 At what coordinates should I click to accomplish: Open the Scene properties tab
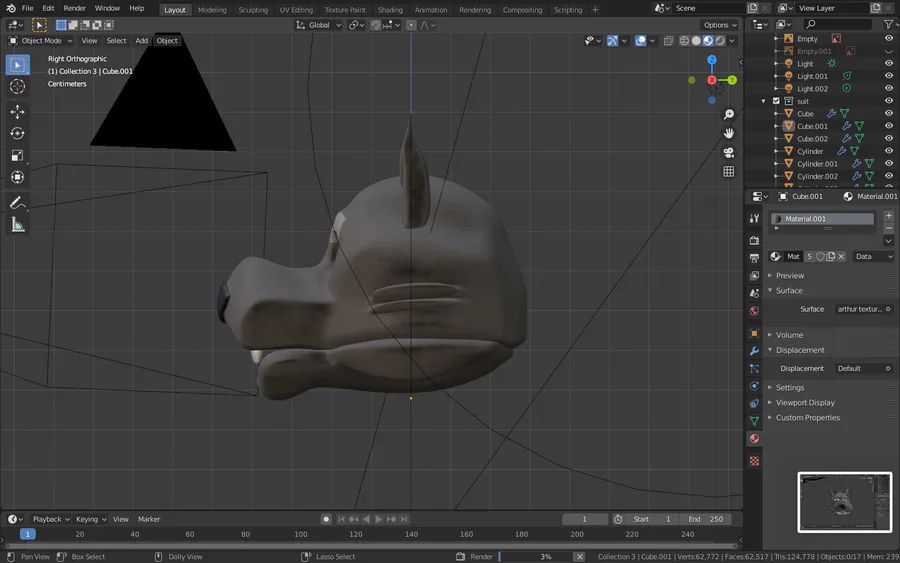pos(754,293)
